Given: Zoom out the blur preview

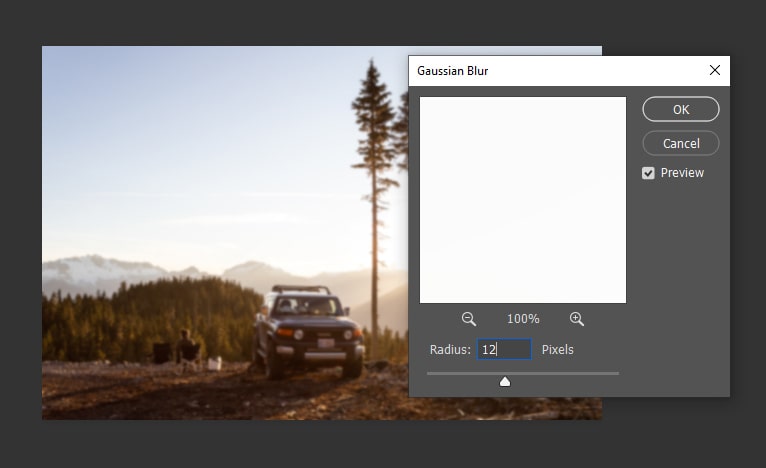Looking at the screenshot, I should pos(468,319).
